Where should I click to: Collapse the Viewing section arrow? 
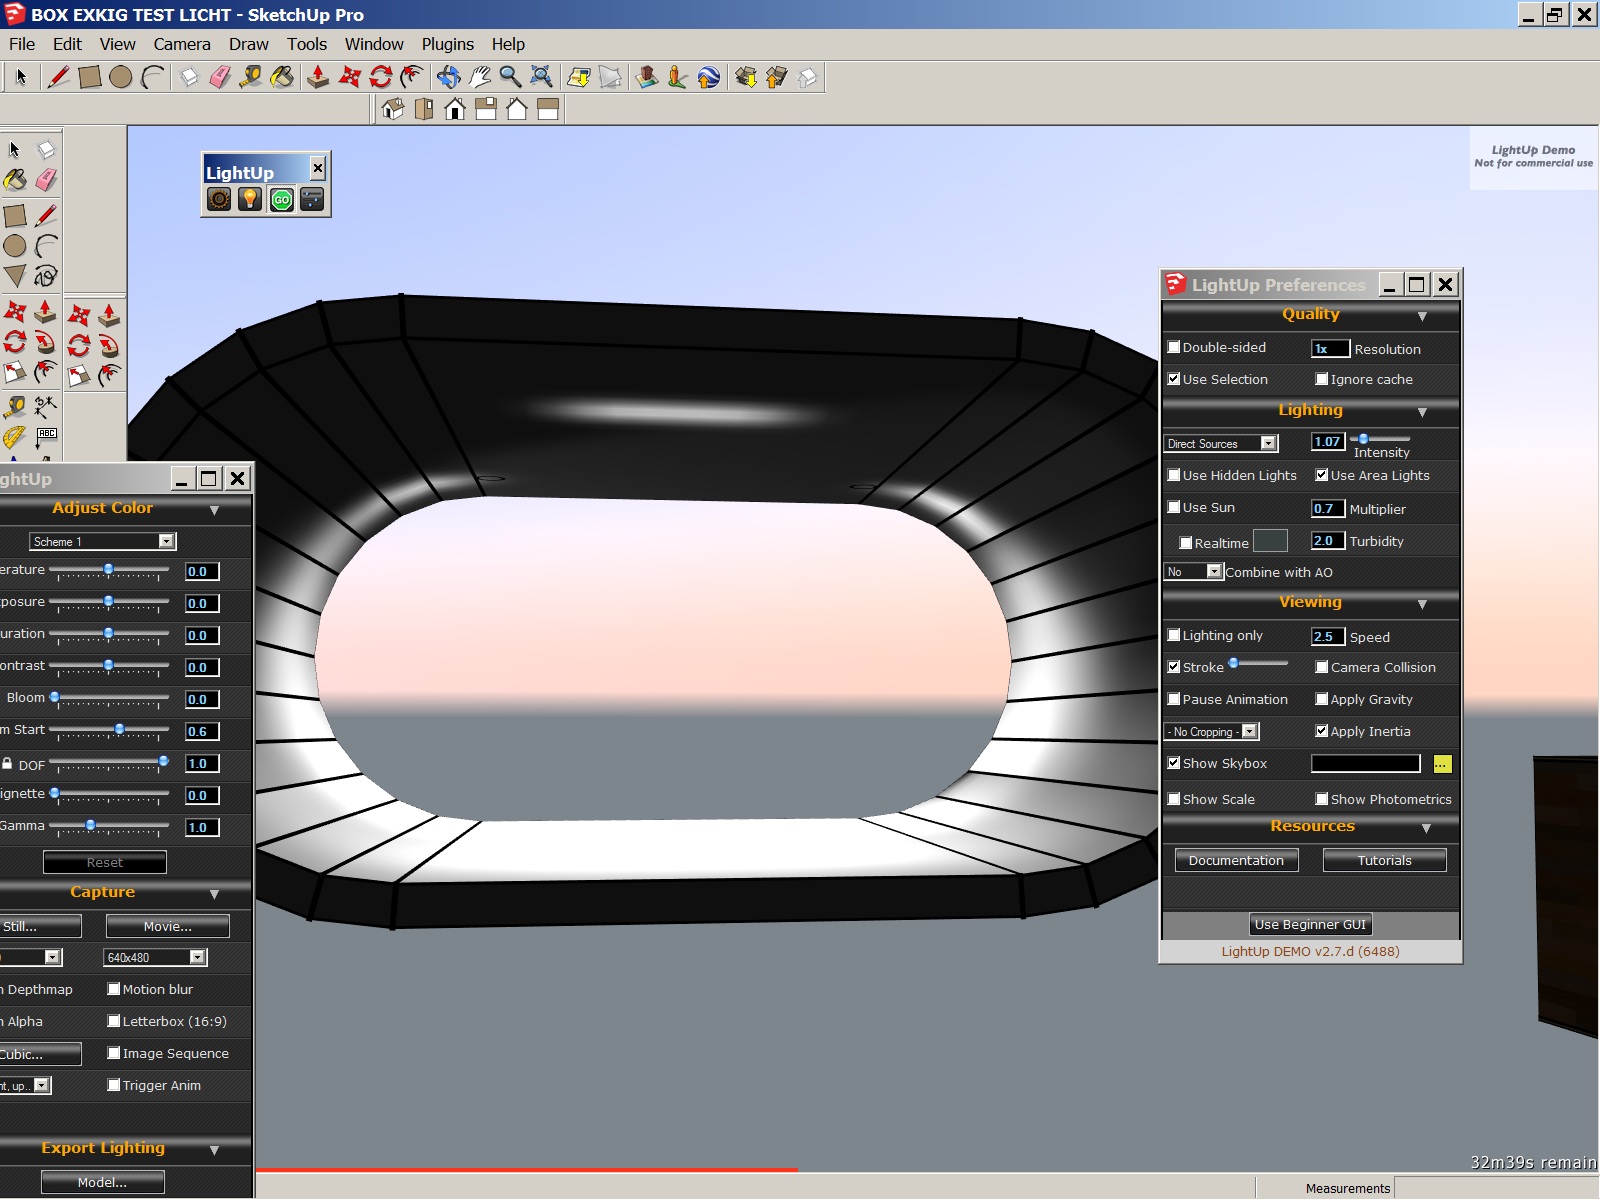tap(1422, 605)
